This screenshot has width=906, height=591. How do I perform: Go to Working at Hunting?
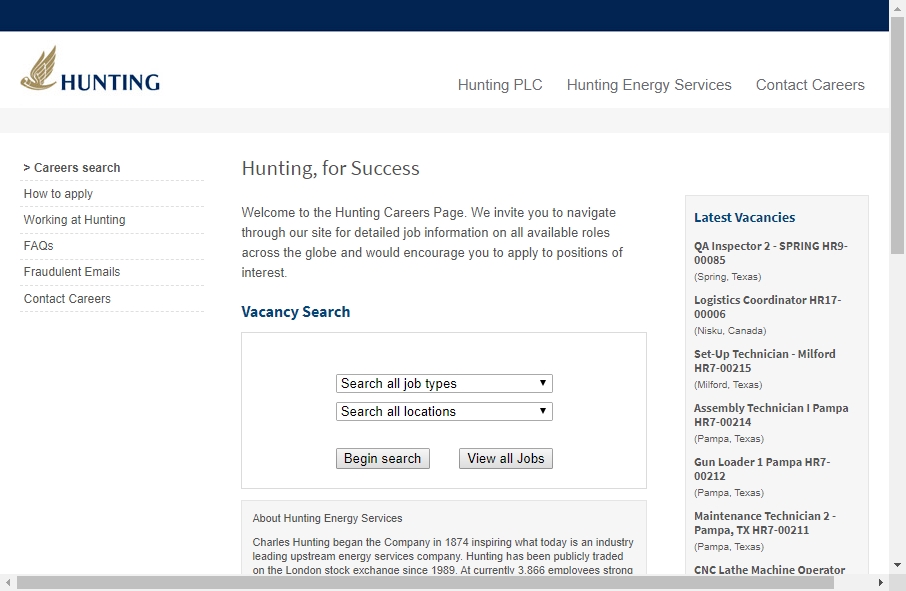[74, 220]
